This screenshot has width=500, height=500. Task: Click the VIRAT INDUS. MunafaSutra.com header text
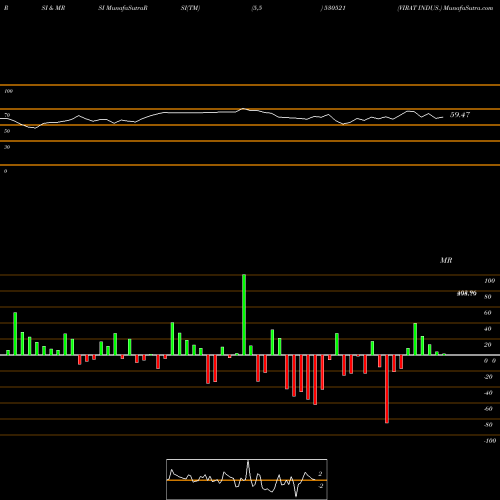445,8
